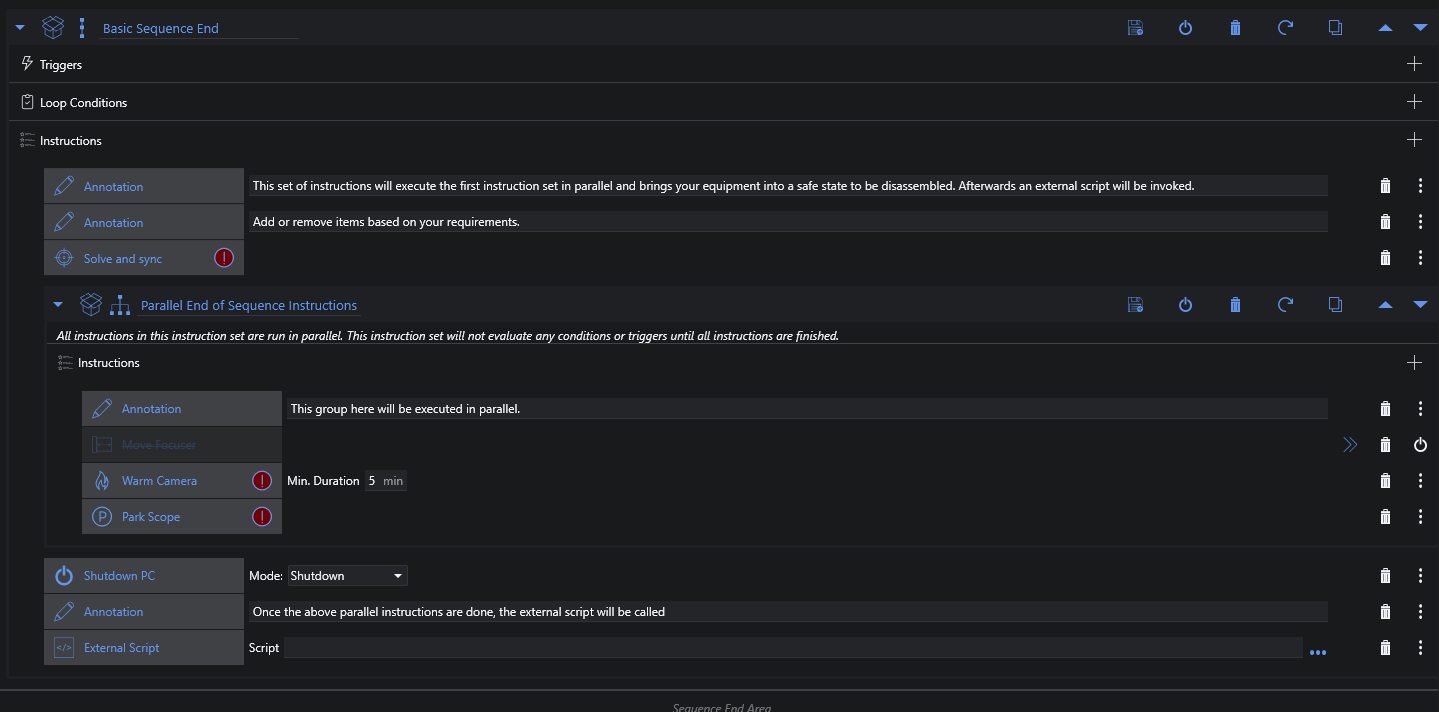This screenshot has width=1439, height=712.
Task: Toggle power for Parallel End of Sequence
Action: [x=1185, y=305]
